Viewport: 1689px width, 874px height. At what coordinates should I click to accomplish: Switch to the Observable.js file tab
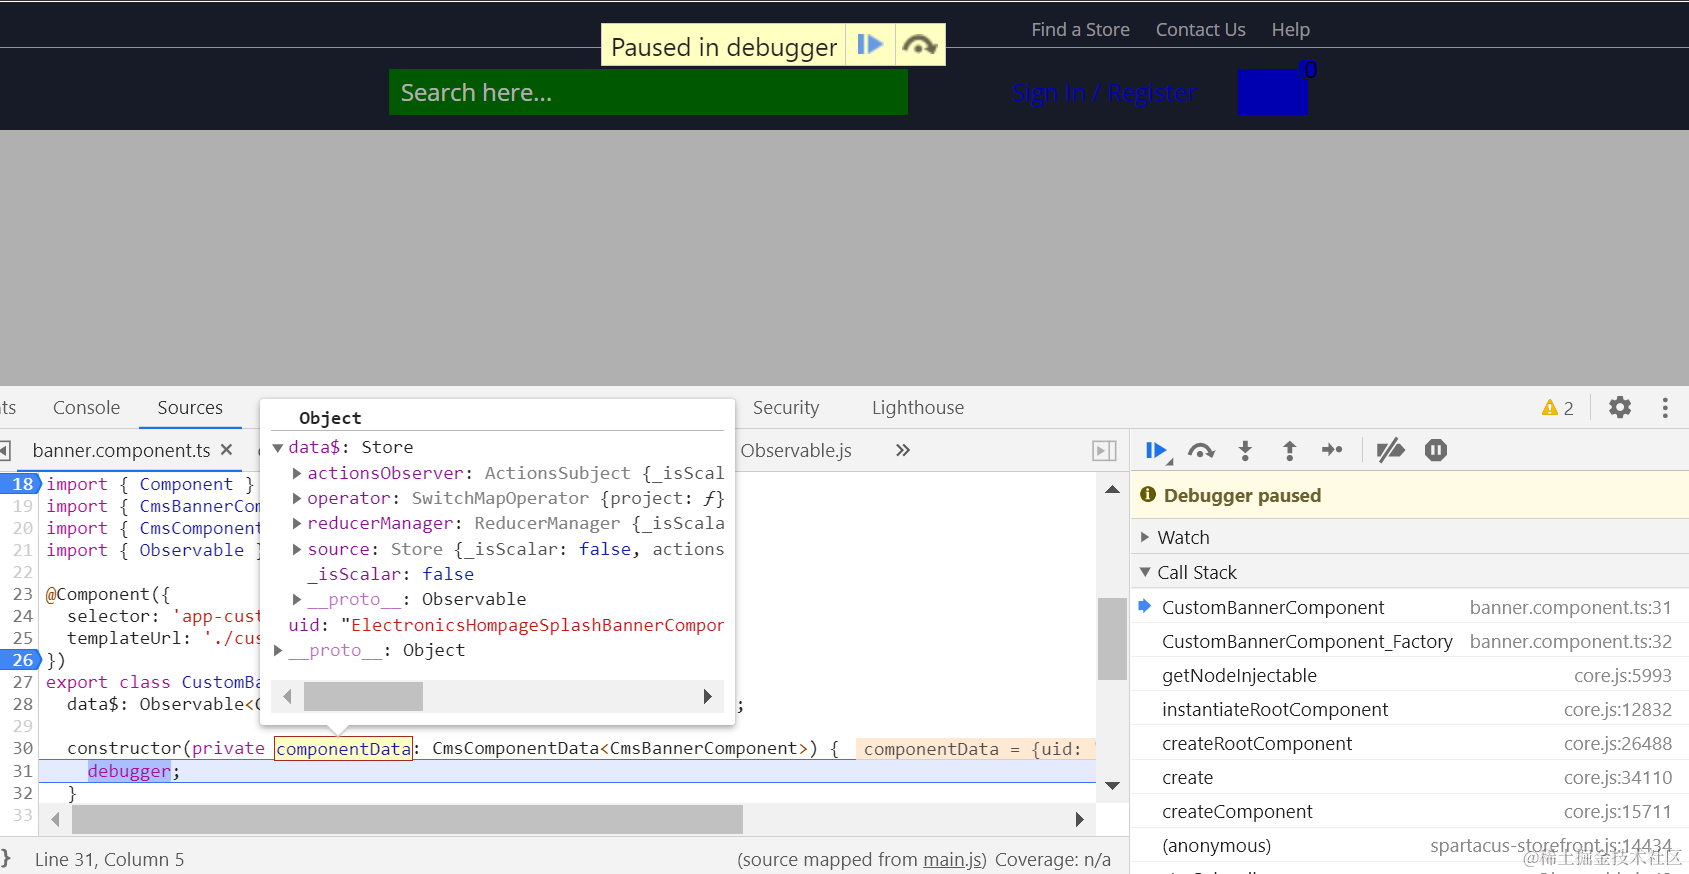[796, 451]
